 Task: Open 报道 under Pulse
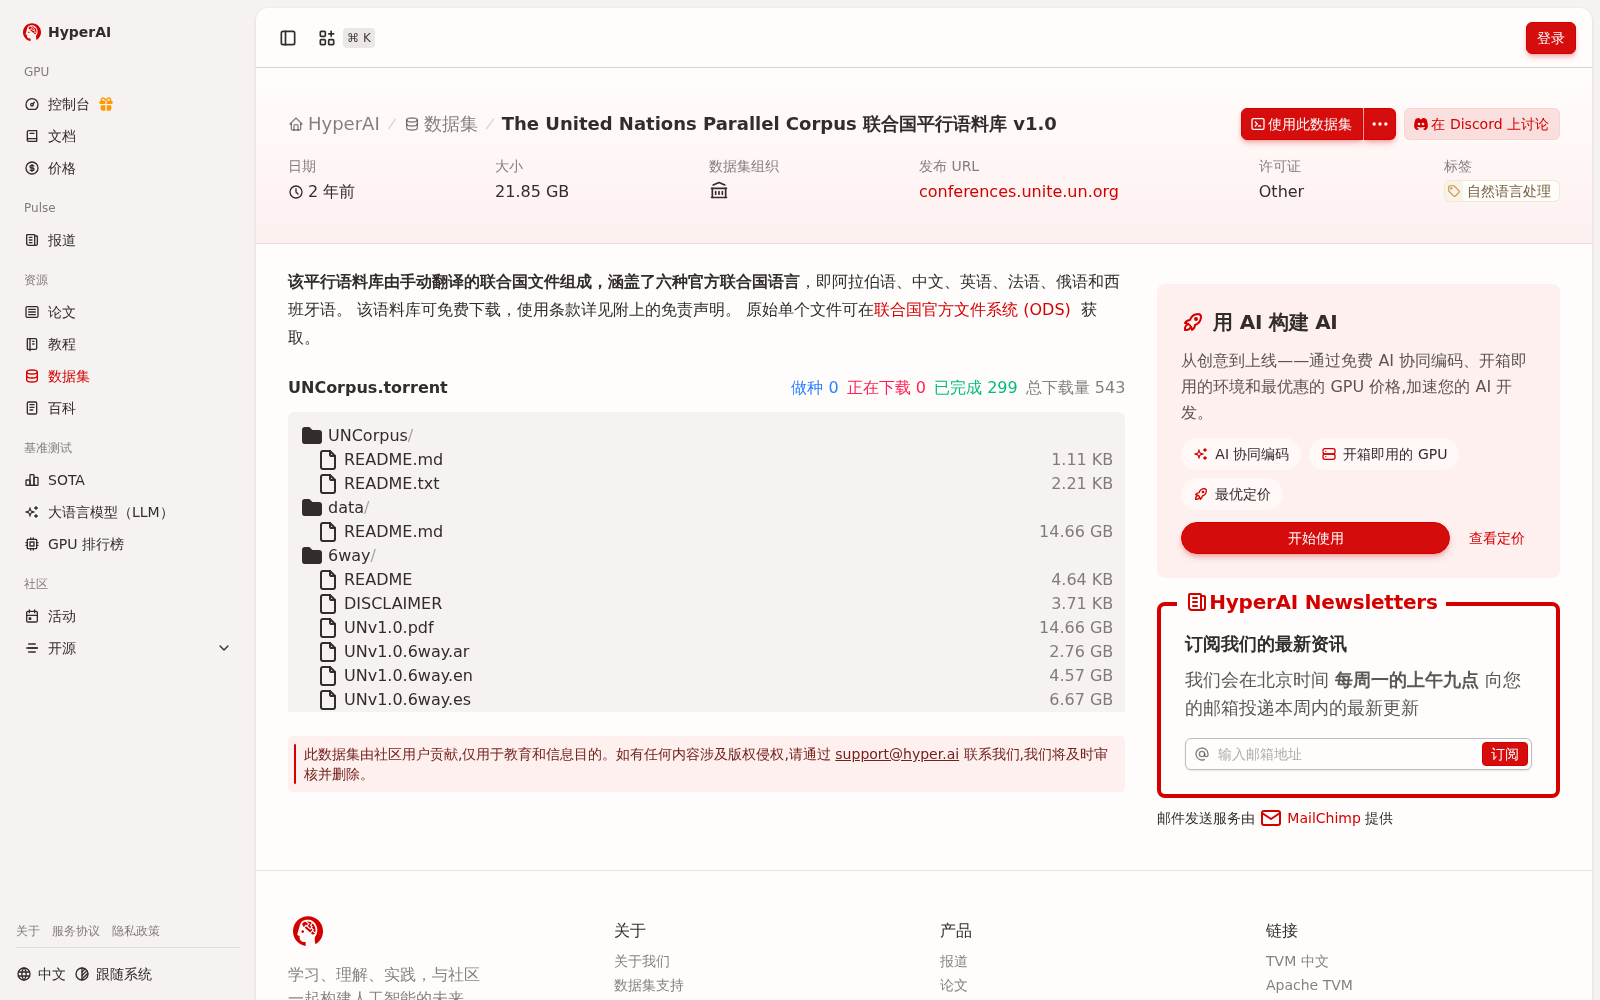click(128, 240)
